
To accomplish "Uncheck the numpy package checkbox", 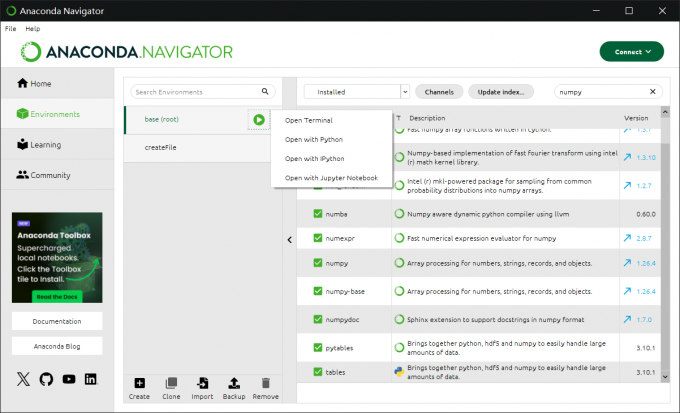I will (x=318, y=263).
